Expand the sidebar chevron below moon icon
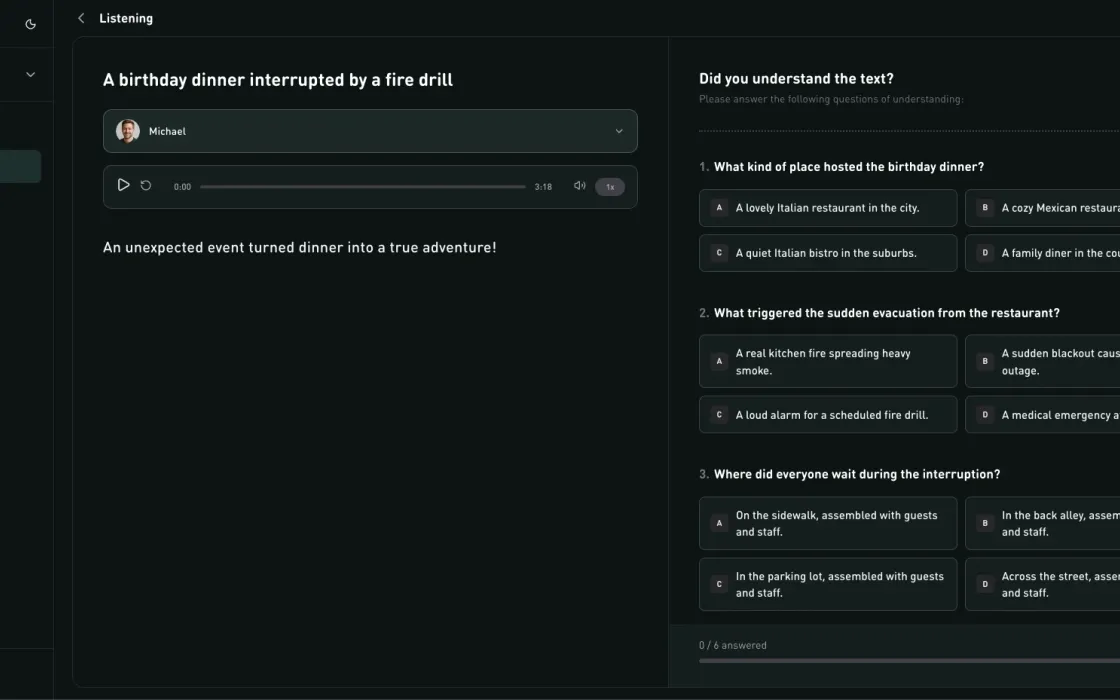 (x=31, y=74)
